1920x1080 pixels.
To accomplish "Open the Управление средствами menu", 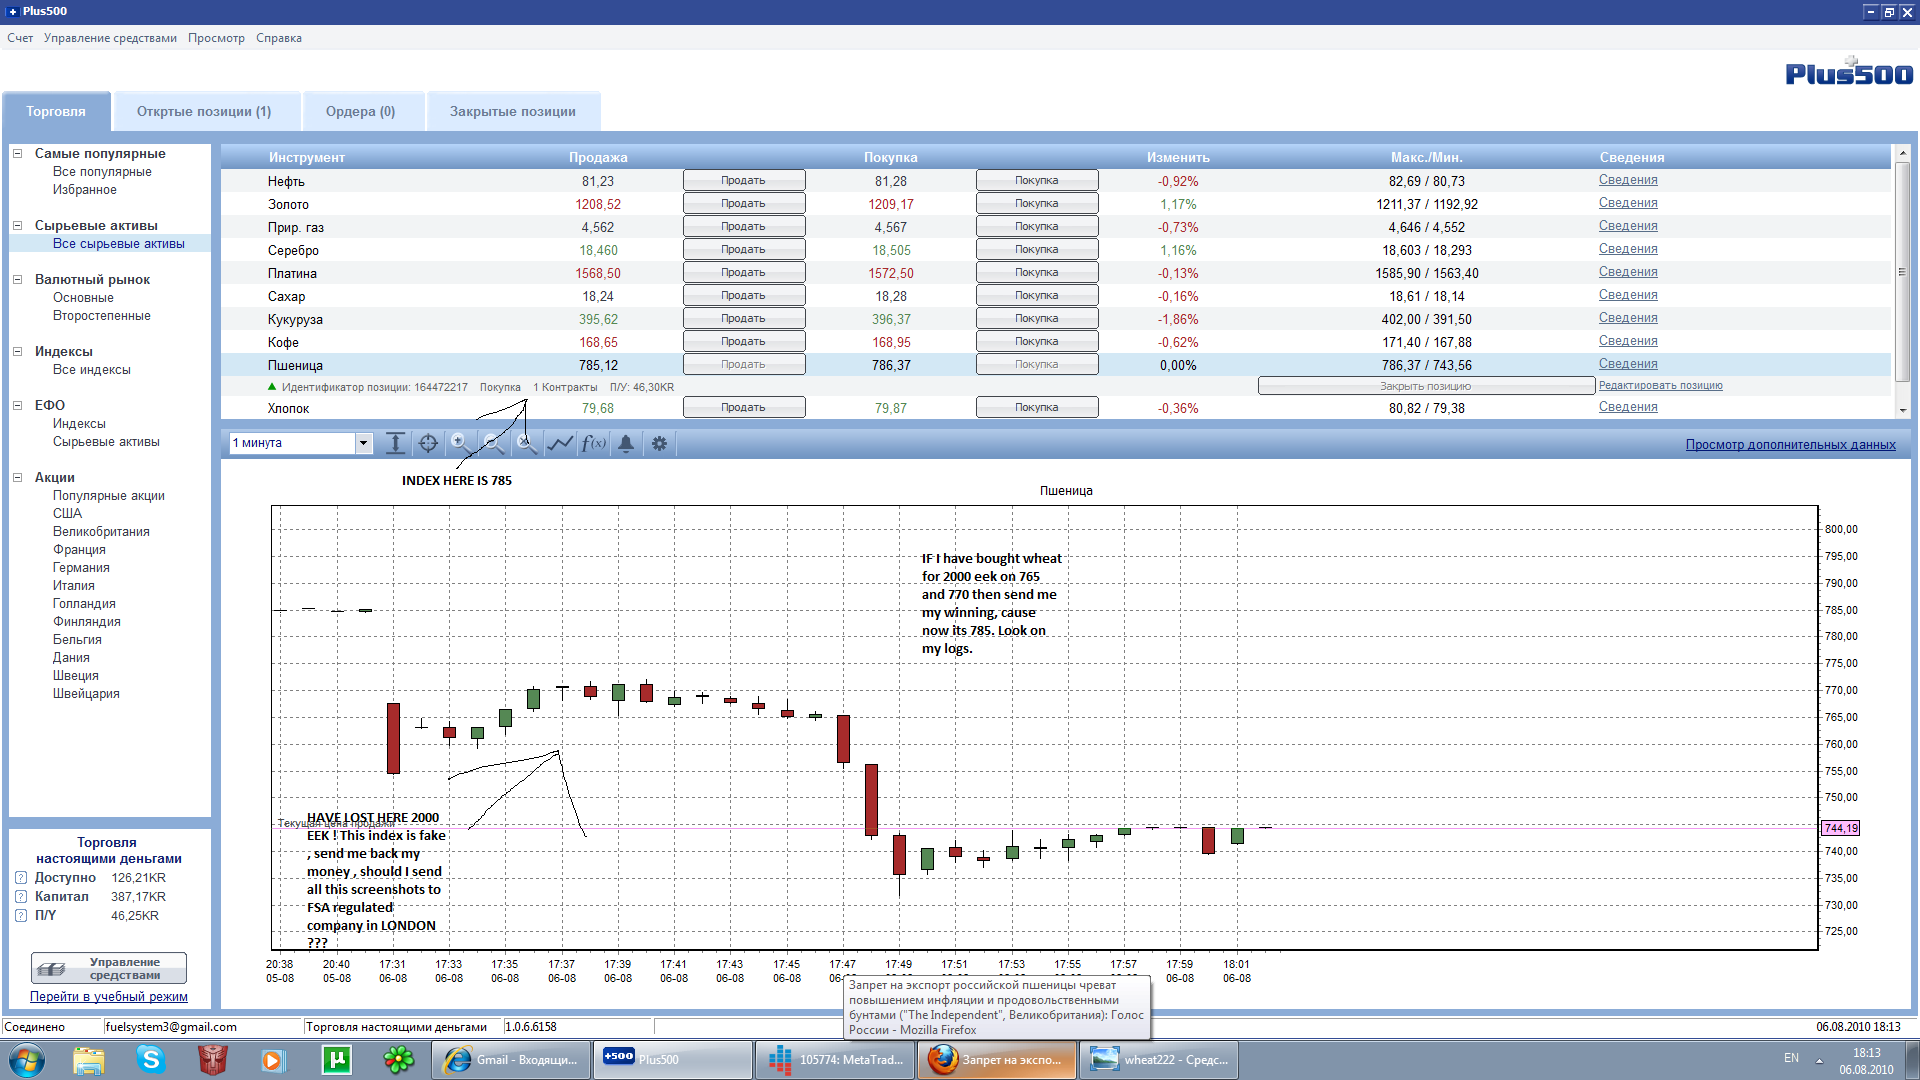I will [x=110, y=38].
